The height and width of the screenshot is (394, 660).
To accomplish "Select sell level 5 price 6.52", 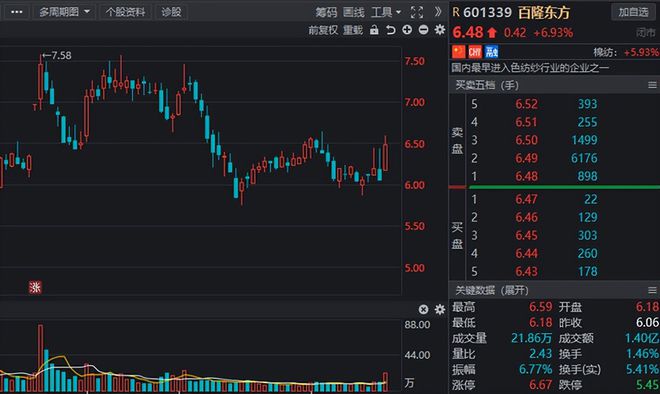I will click(526, 104).
